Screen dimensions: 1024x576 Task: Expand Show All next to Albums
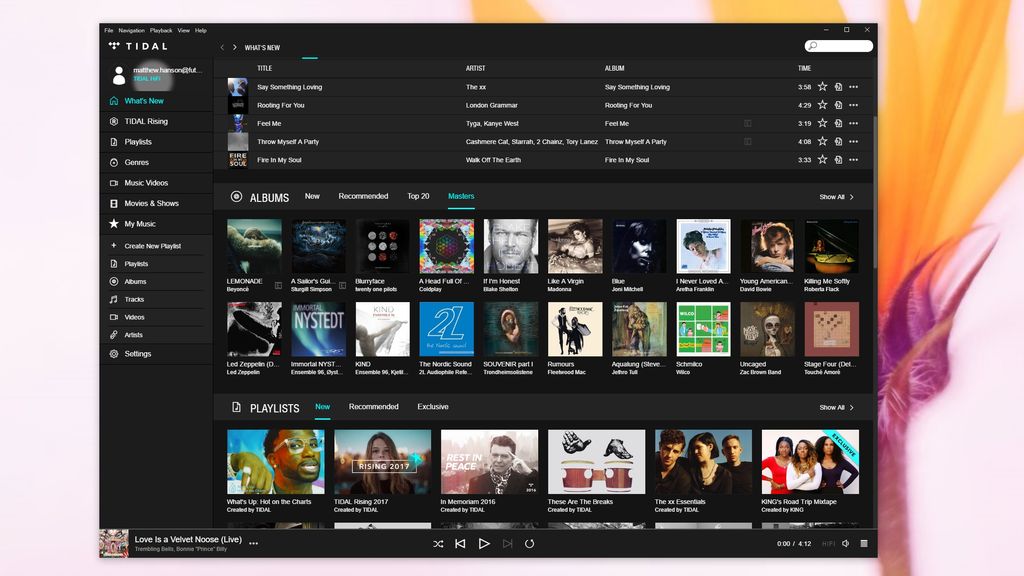[835, 197]
